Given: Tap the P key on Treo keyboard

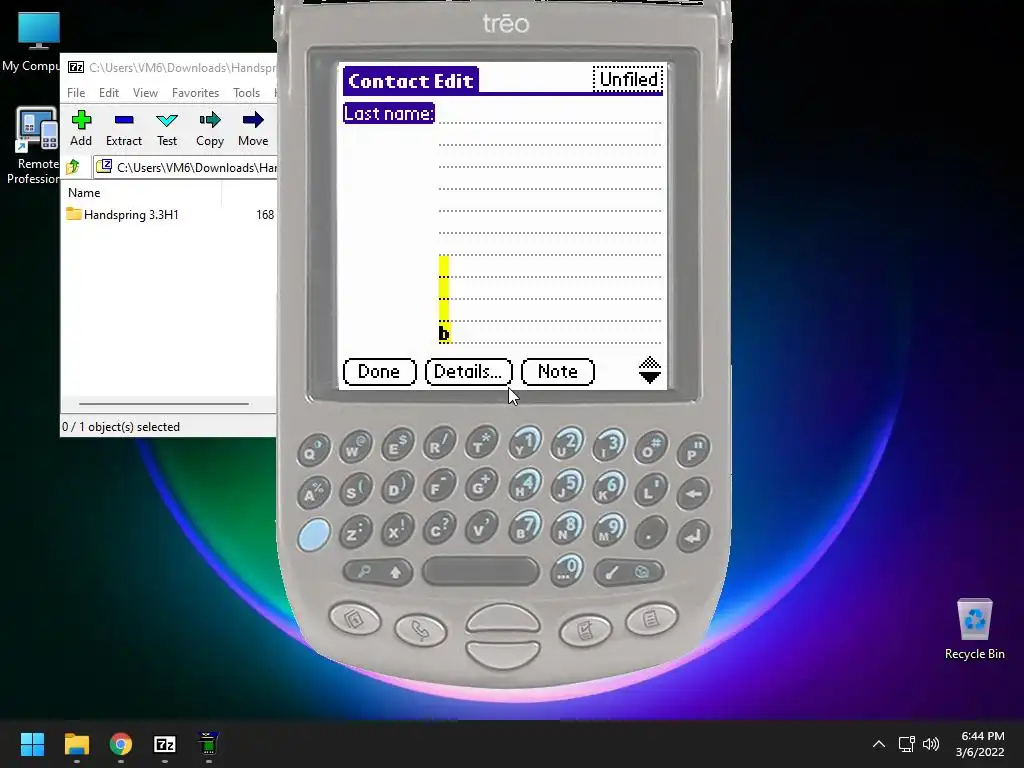Looking at the screenshot, I should pyautogui.click(x=693, y=449).
